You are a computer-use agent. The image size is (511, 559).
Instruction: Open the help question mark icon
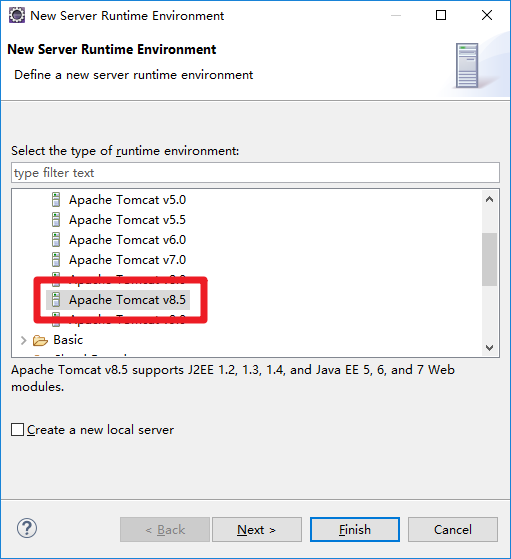(27, 528)
